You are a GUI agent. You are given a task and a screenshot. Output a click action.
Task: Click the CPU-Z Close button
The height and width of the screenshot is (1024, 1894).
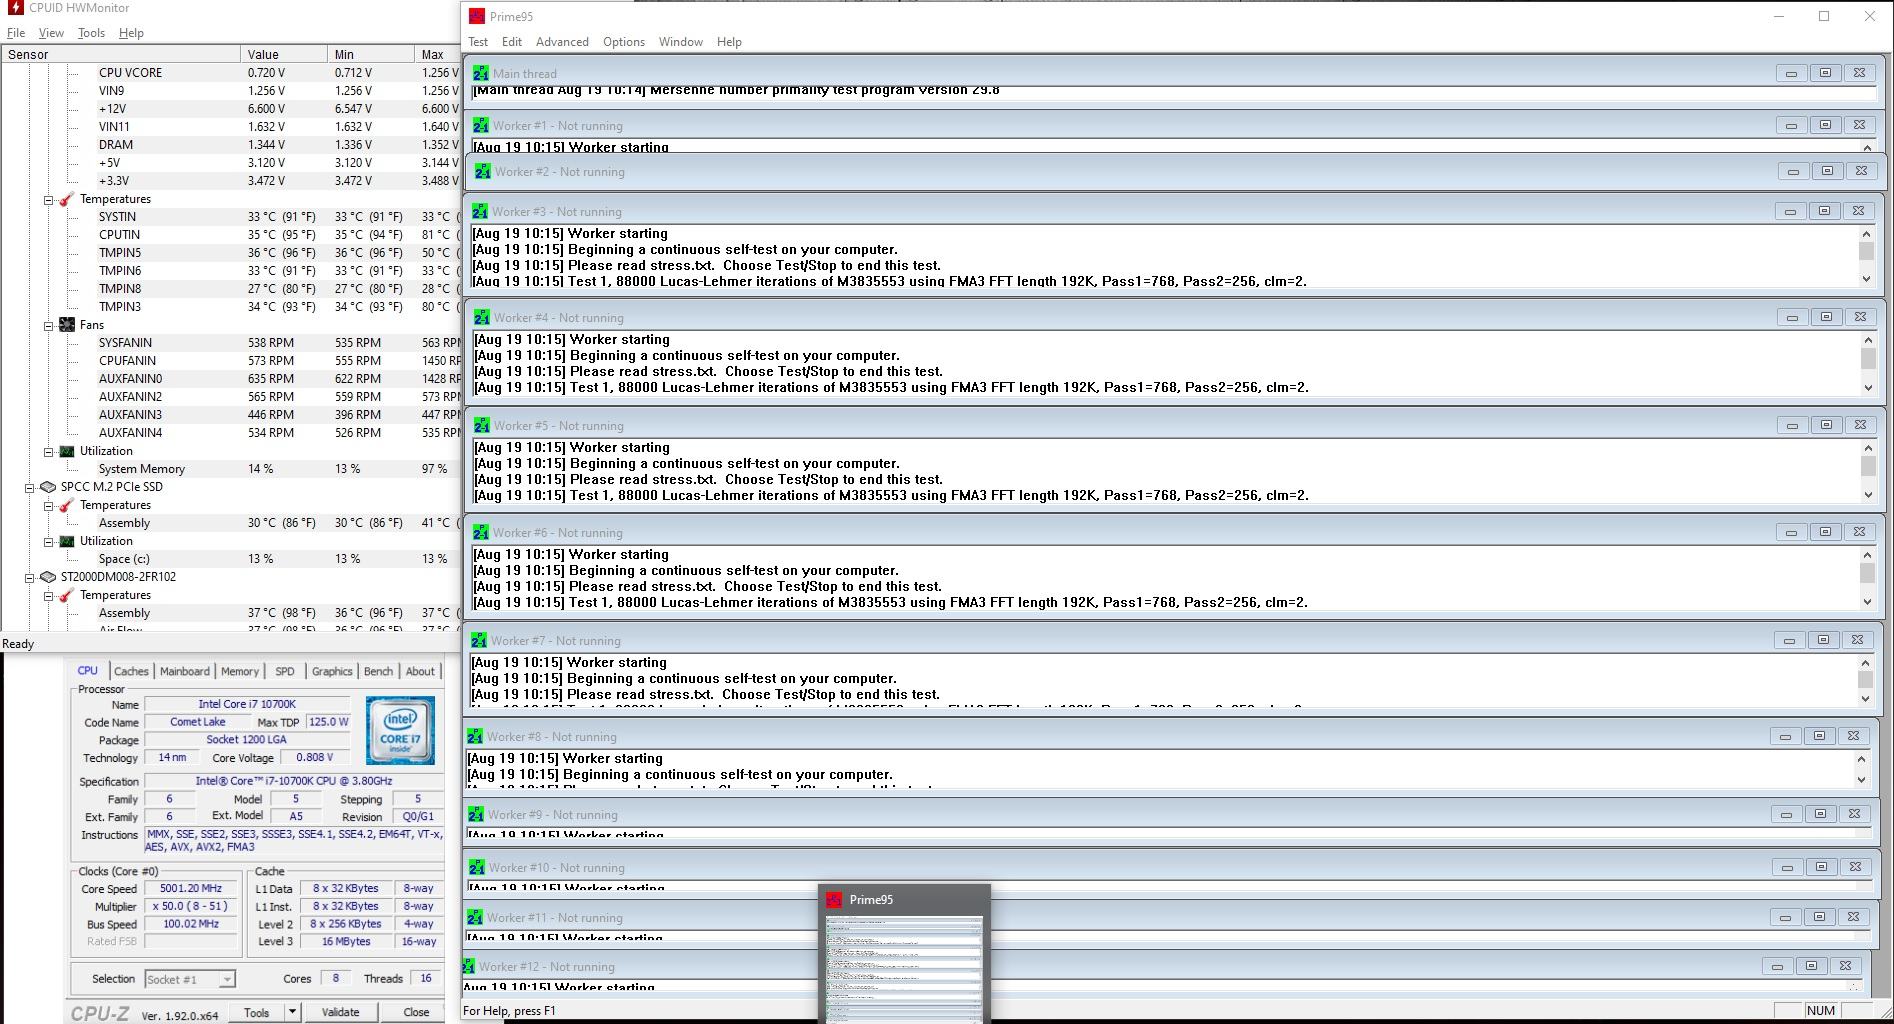click(416, 1012)
